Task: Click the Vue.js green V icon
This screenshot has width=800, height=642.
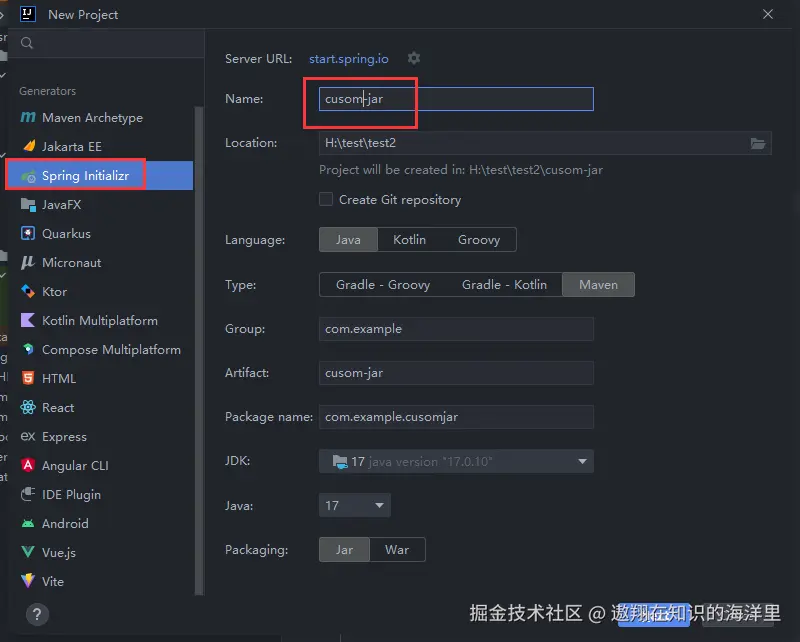Action: coord(28,552)
